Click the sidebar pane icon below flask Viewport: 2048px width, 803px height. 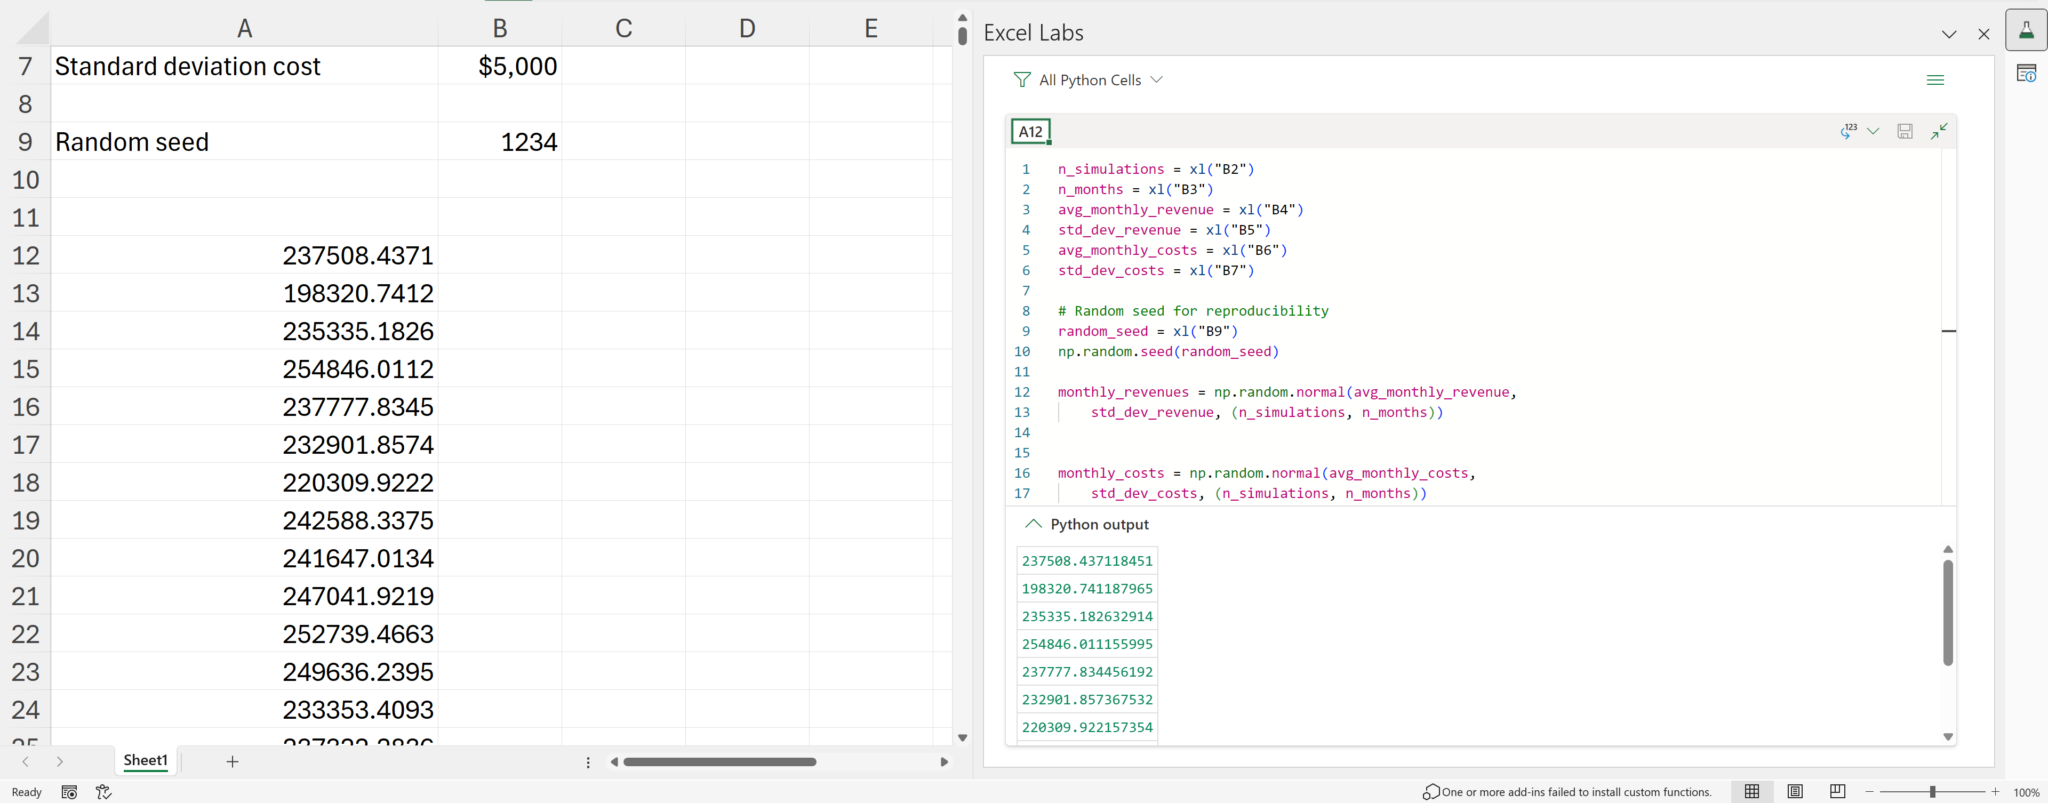coord(2026,73)
